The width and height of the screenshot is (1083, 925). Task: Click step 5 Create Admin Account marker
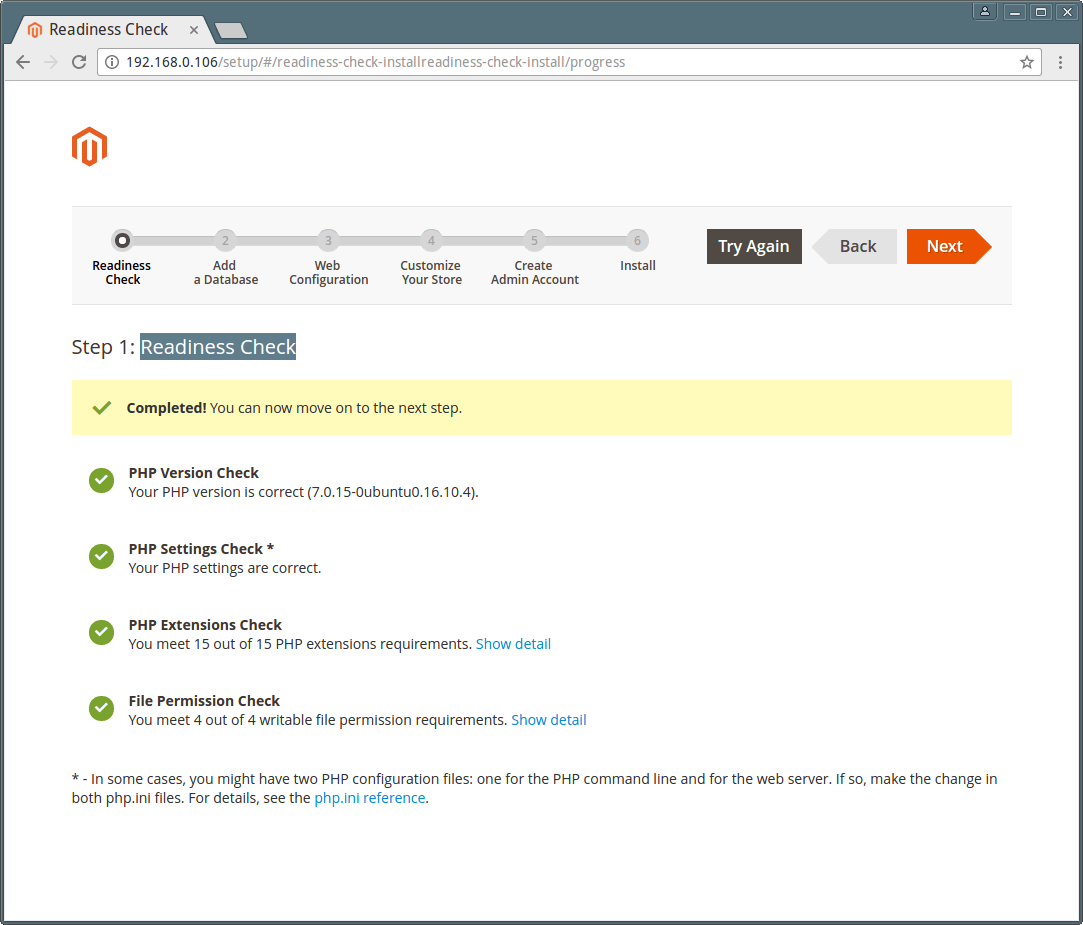coord(534,240)
